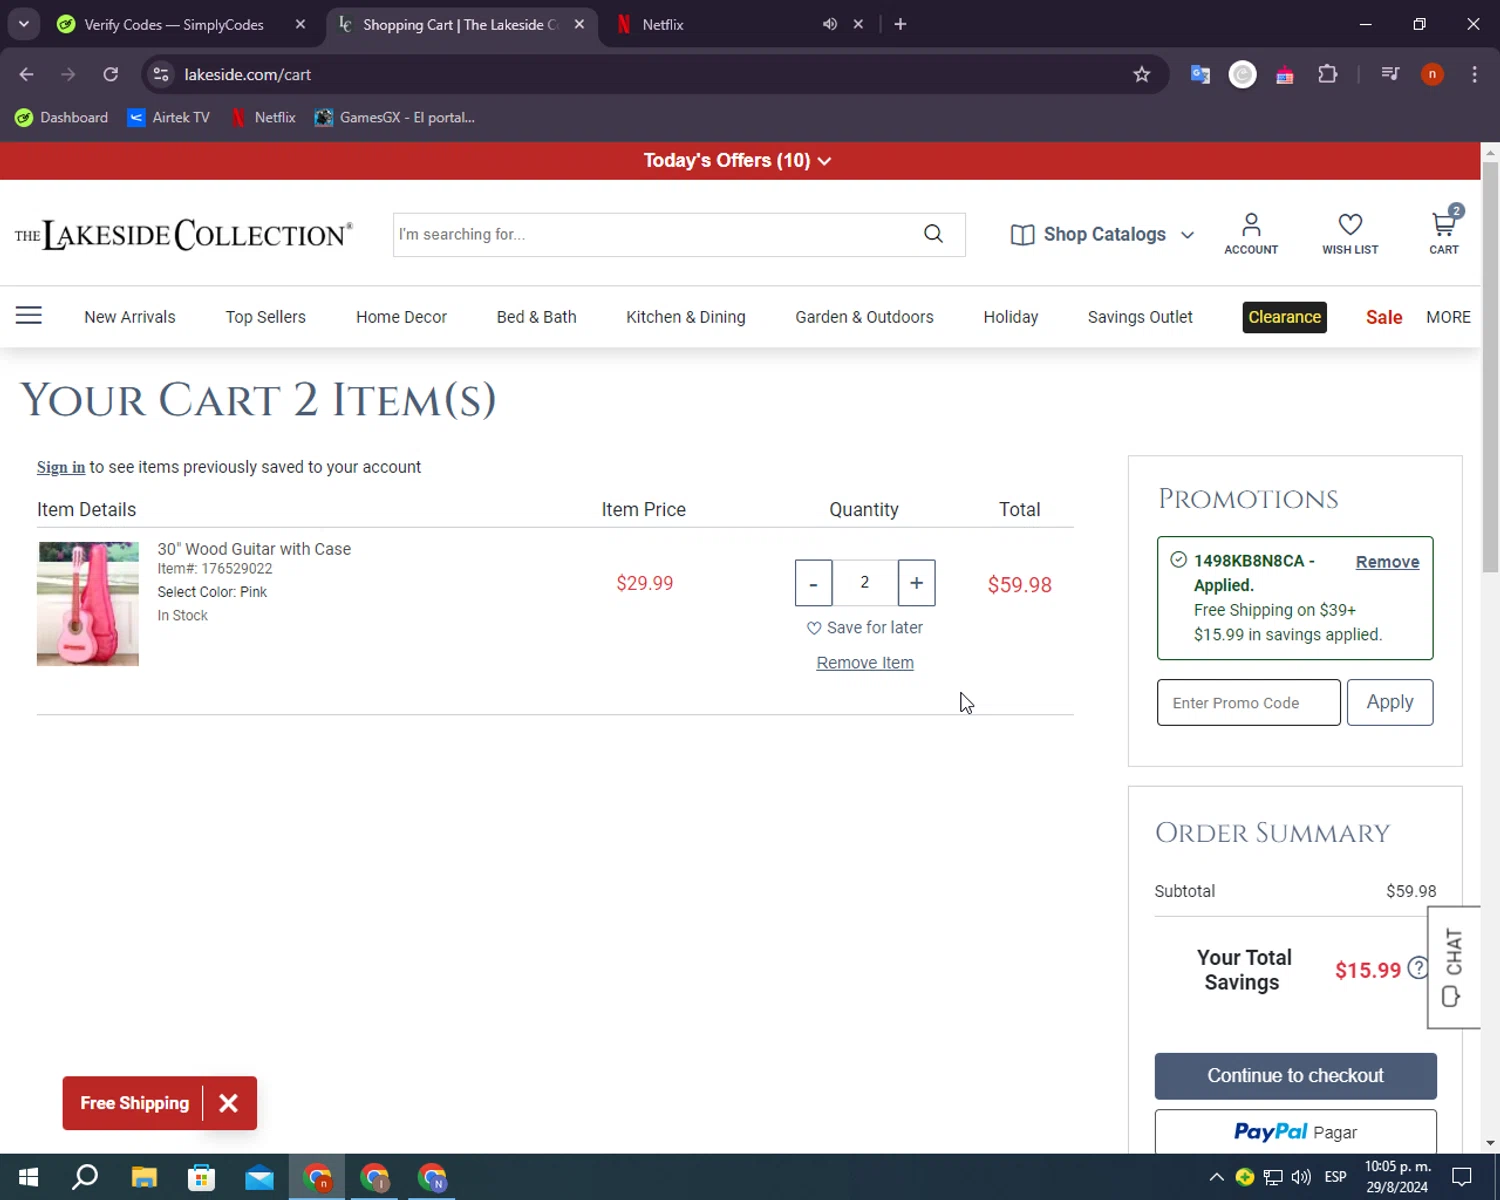Viewport: 1500px width, 1200px height.
Task: Open New Arrivals category
Action: click(x=130, y=317)
